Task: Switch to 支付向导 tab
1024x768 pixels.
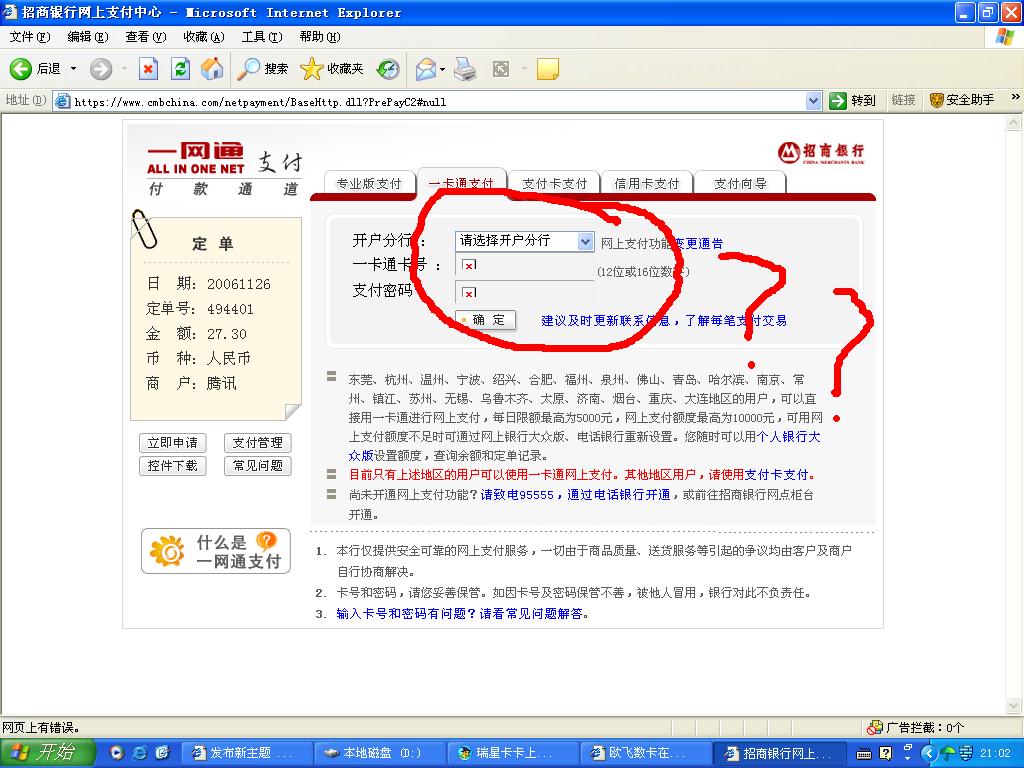Action: (x=739, y=183)
